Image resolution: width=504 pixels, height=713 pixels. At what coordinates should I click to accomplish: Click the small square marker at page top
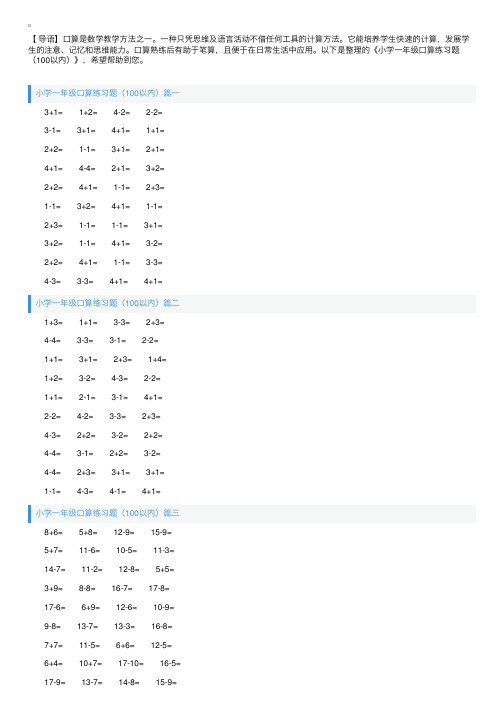[x=30, y=25]
